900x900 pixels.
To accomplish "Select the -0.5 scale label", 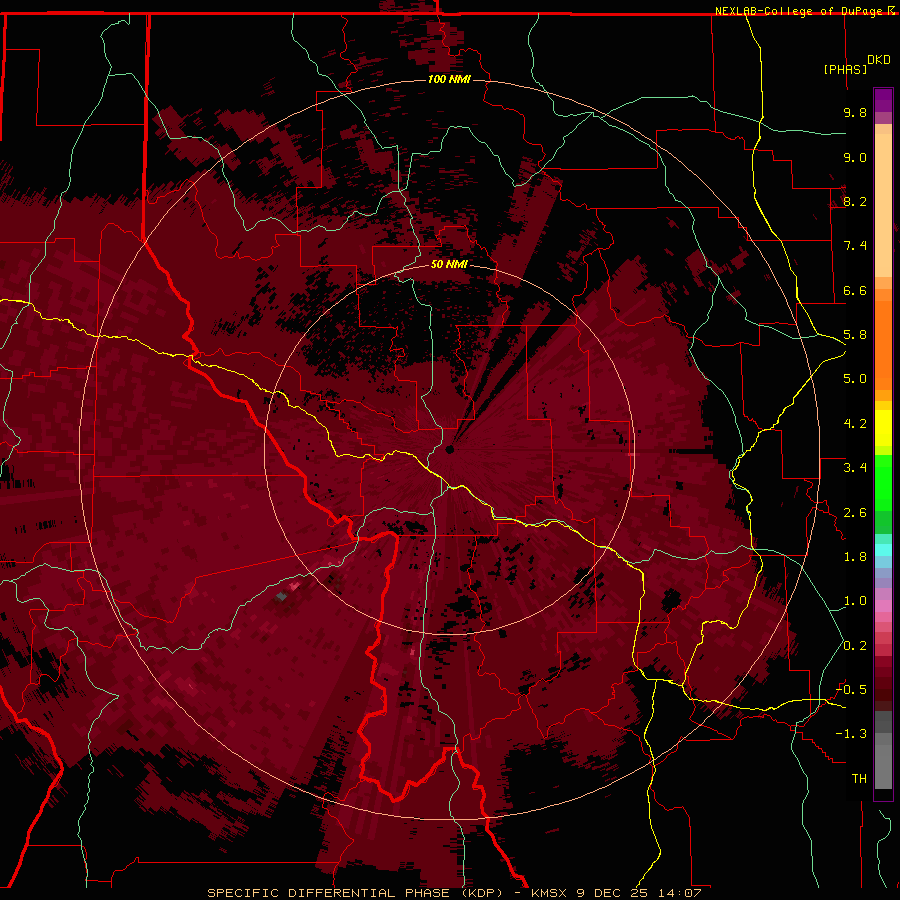I will point(852,690).
